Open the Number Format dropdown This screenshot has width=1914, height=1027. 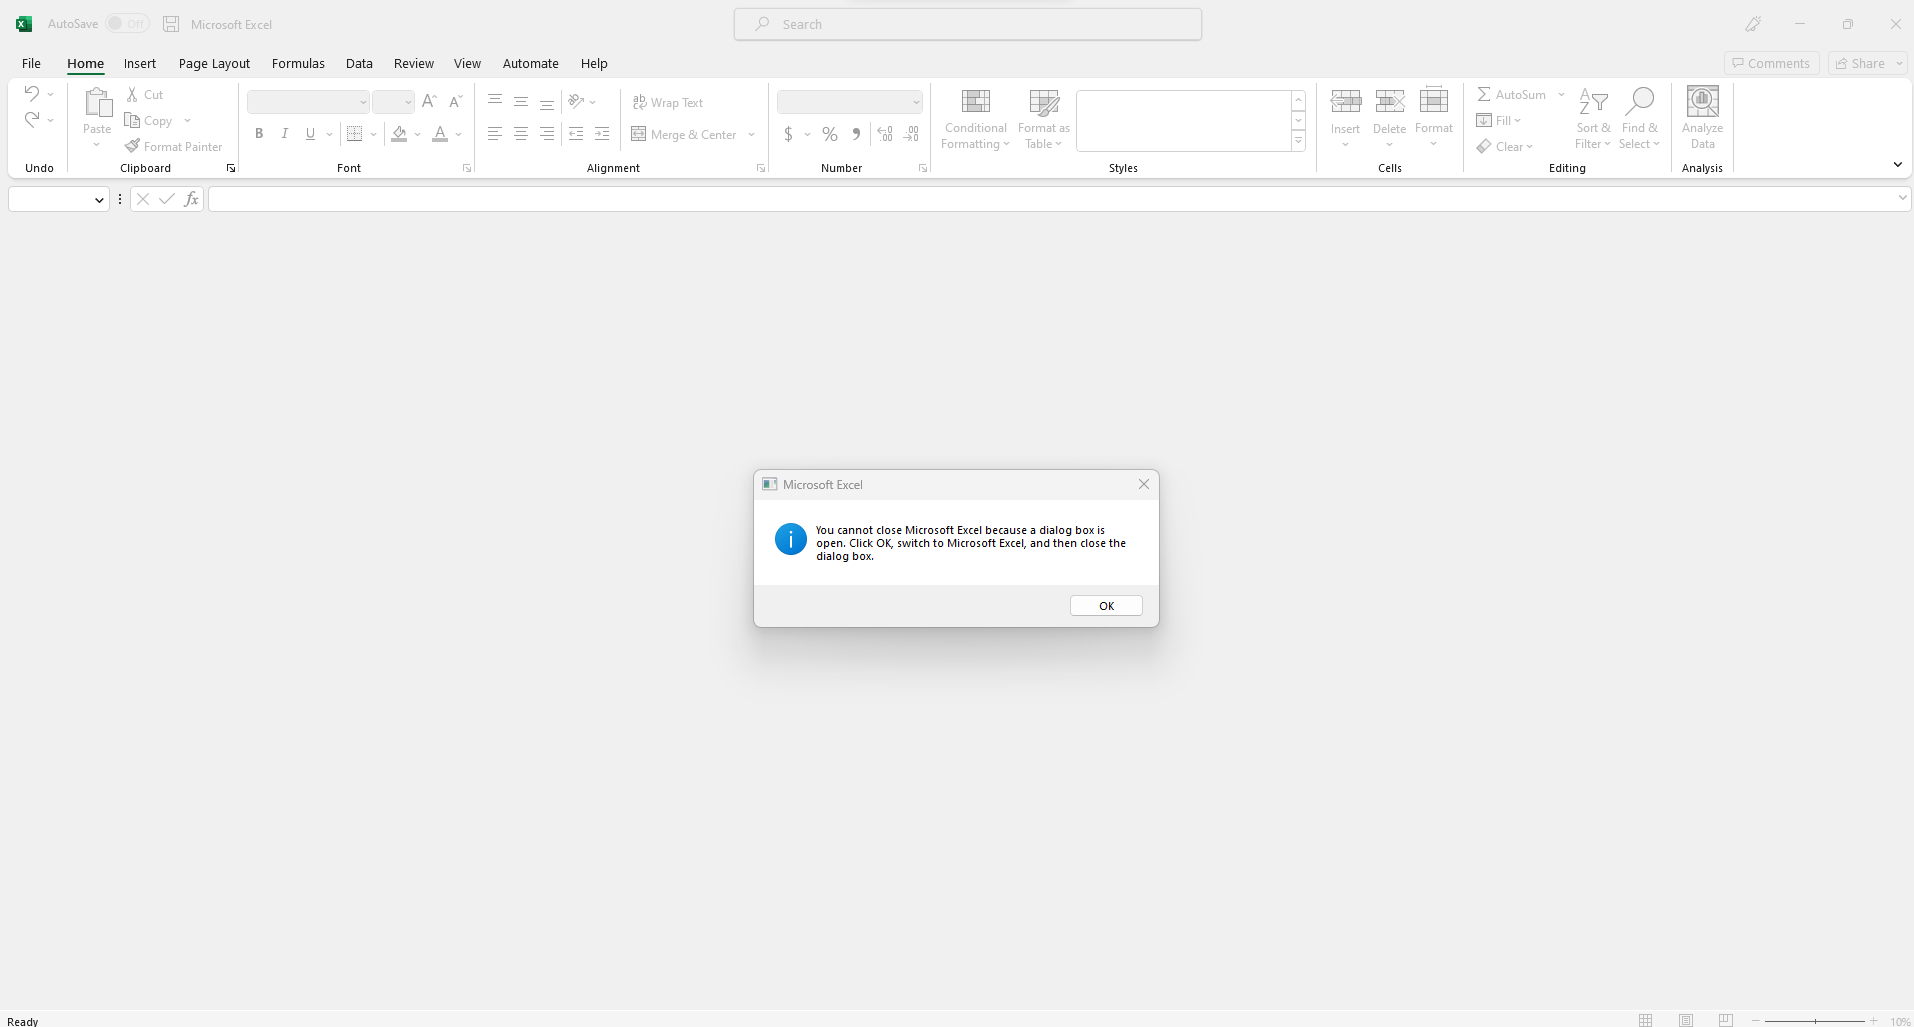click(916, 102)
